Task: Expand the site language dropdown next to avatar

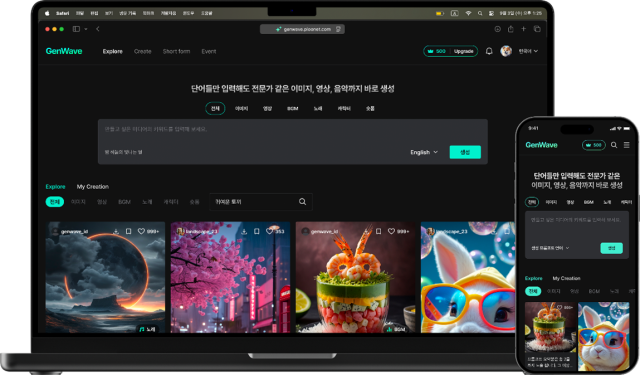Action: 528,51
